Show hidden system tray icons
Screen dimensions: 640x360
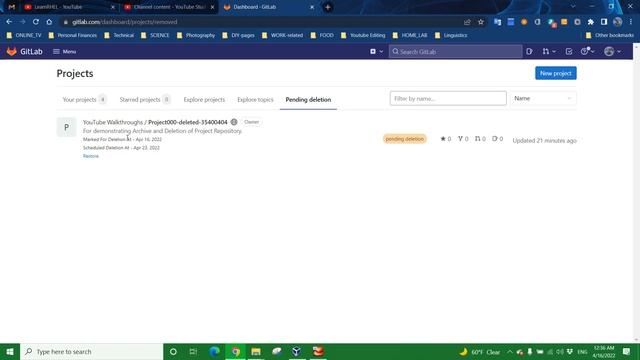[510, 352]
